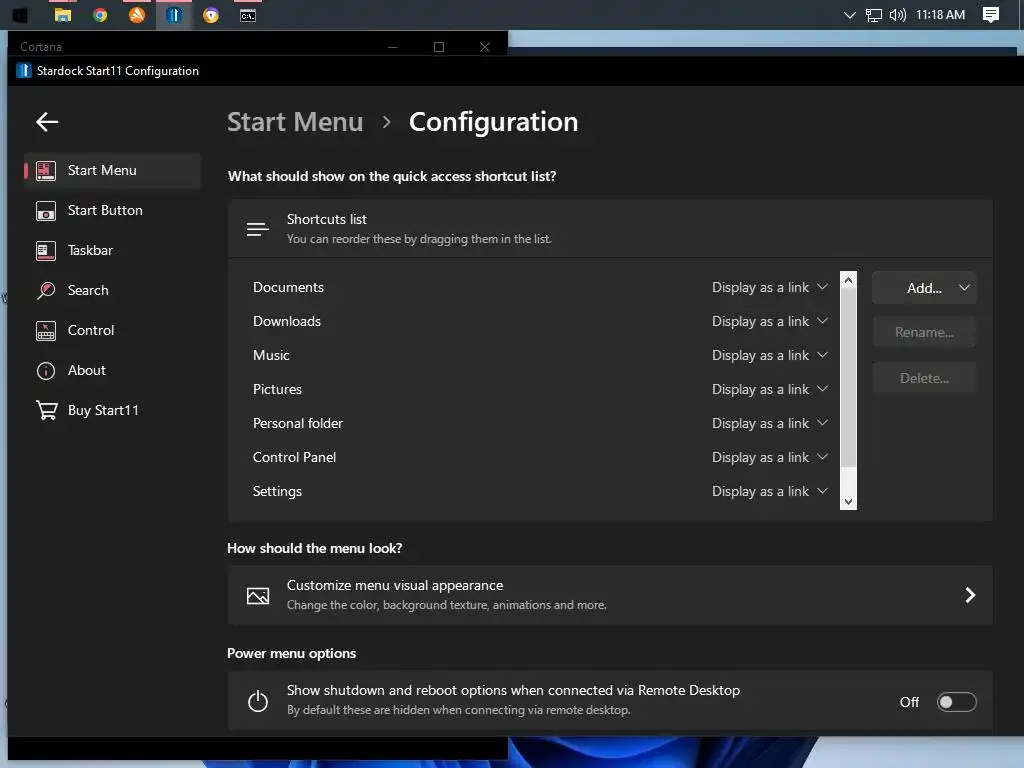1024x768 pixels.
Task: Click the Buy Start11 cart icon
Action: 46,410
